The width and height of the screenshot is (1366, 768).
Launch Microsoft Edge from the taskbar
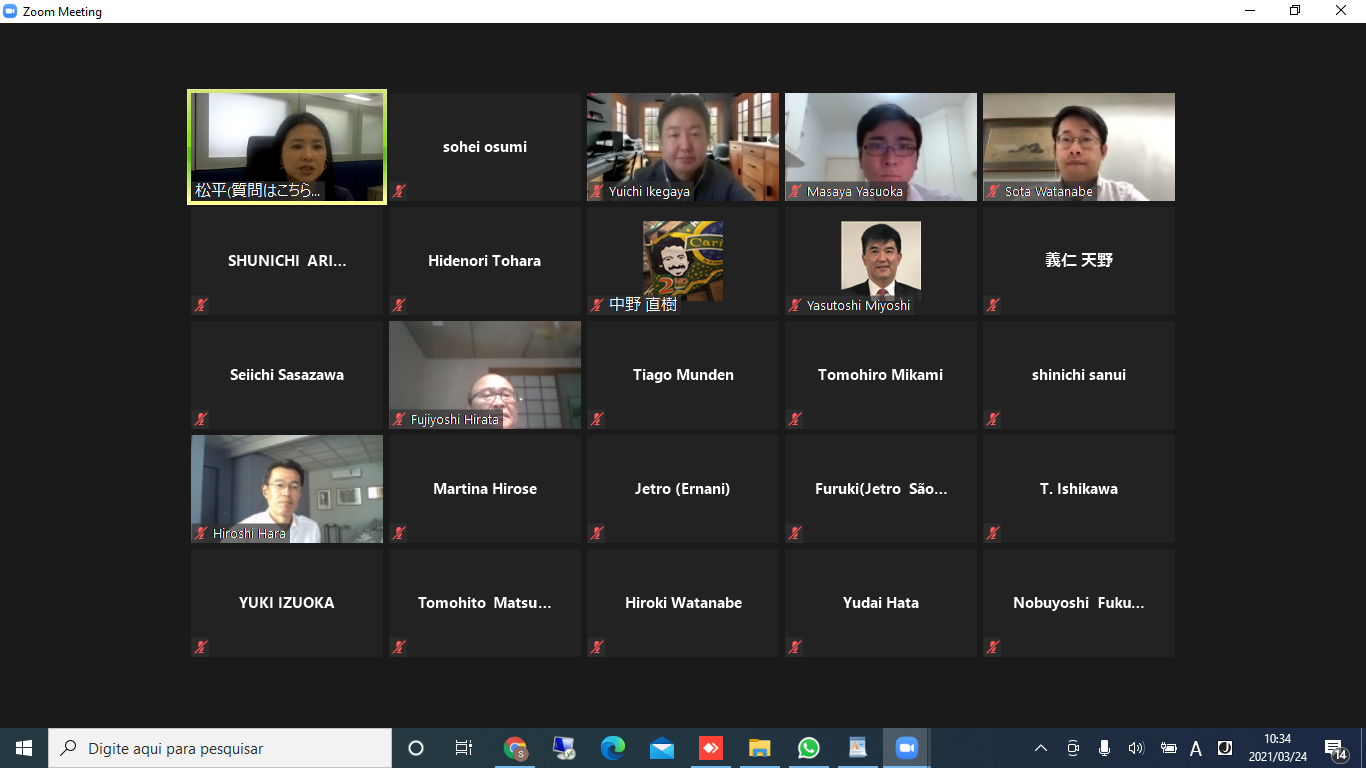point(613,748)
